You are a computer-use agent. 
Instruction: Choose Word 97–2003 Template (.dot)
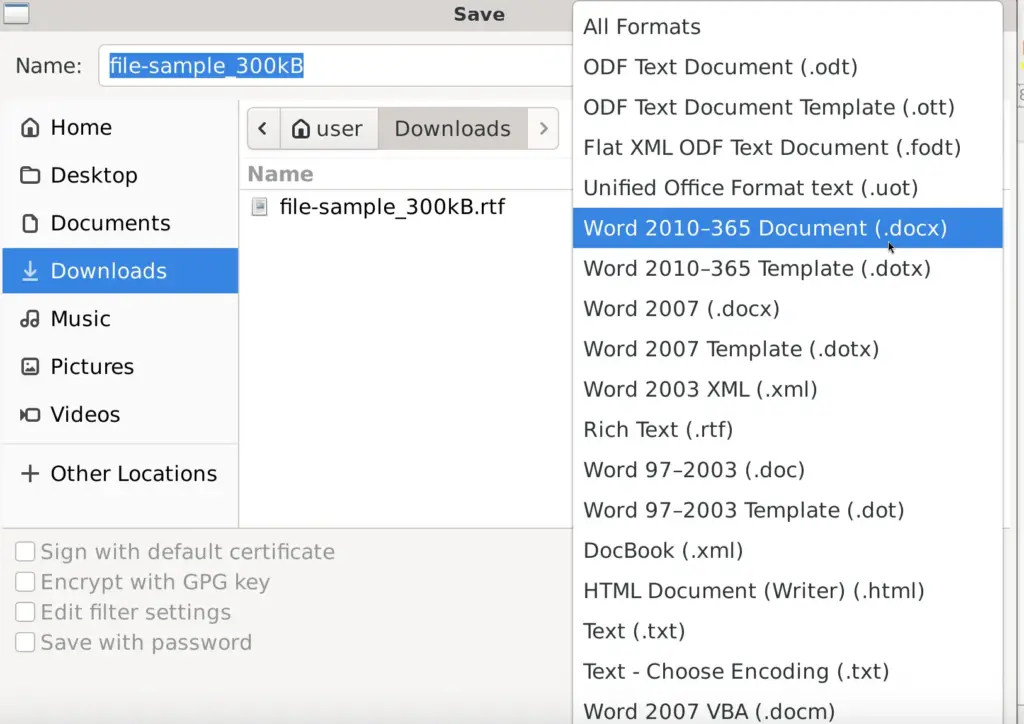point(788,510)
